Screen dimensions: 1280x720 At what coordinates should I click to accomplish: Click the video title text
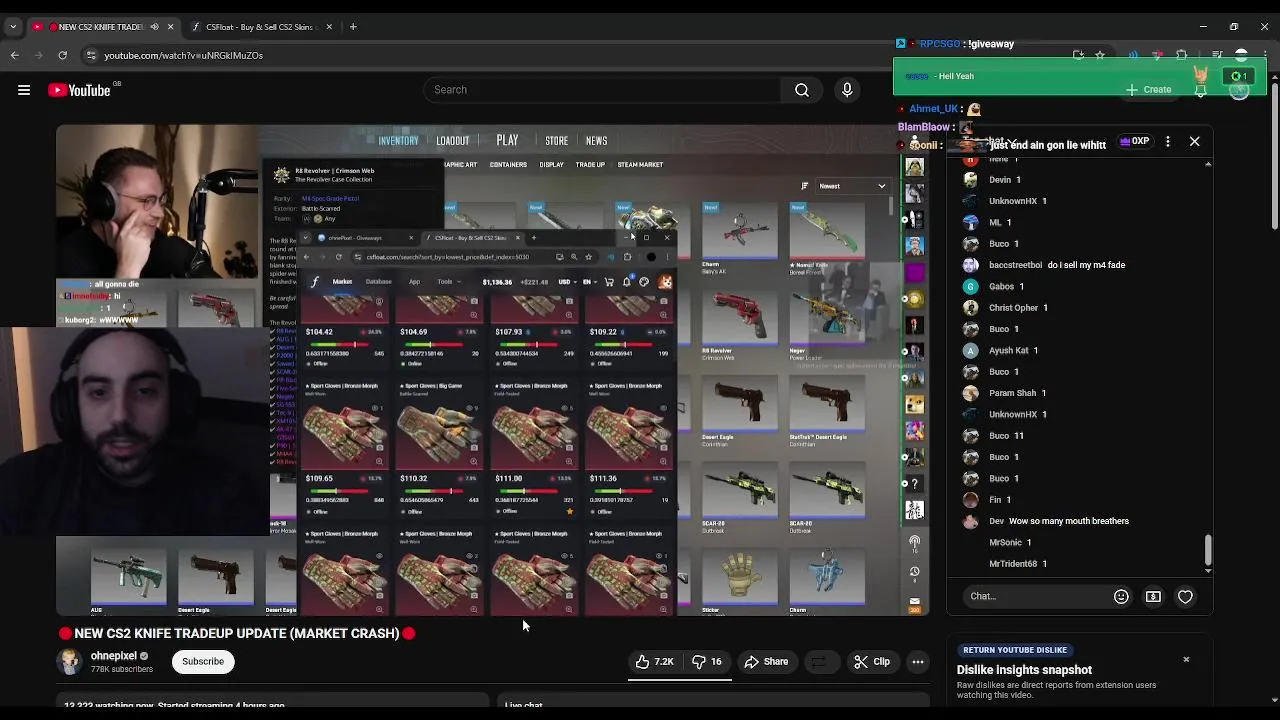pyautogui.click(x=236, y=633)
